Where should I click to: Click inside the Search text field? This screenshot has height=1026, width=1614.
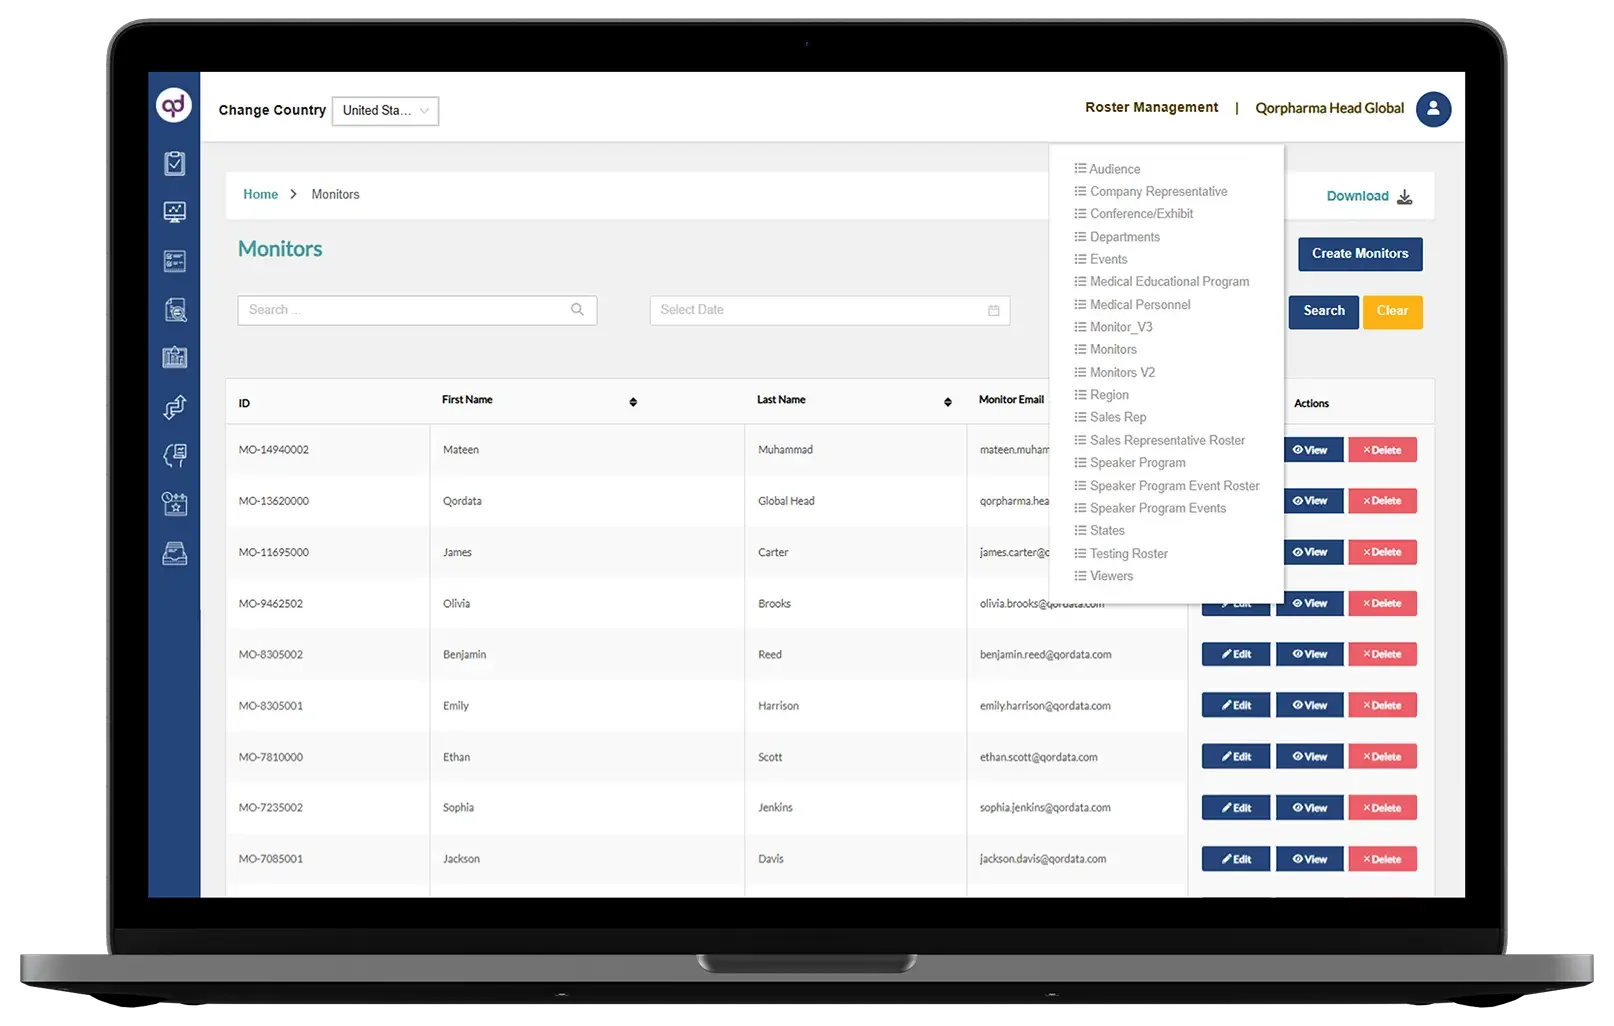[x=417, y=310]
